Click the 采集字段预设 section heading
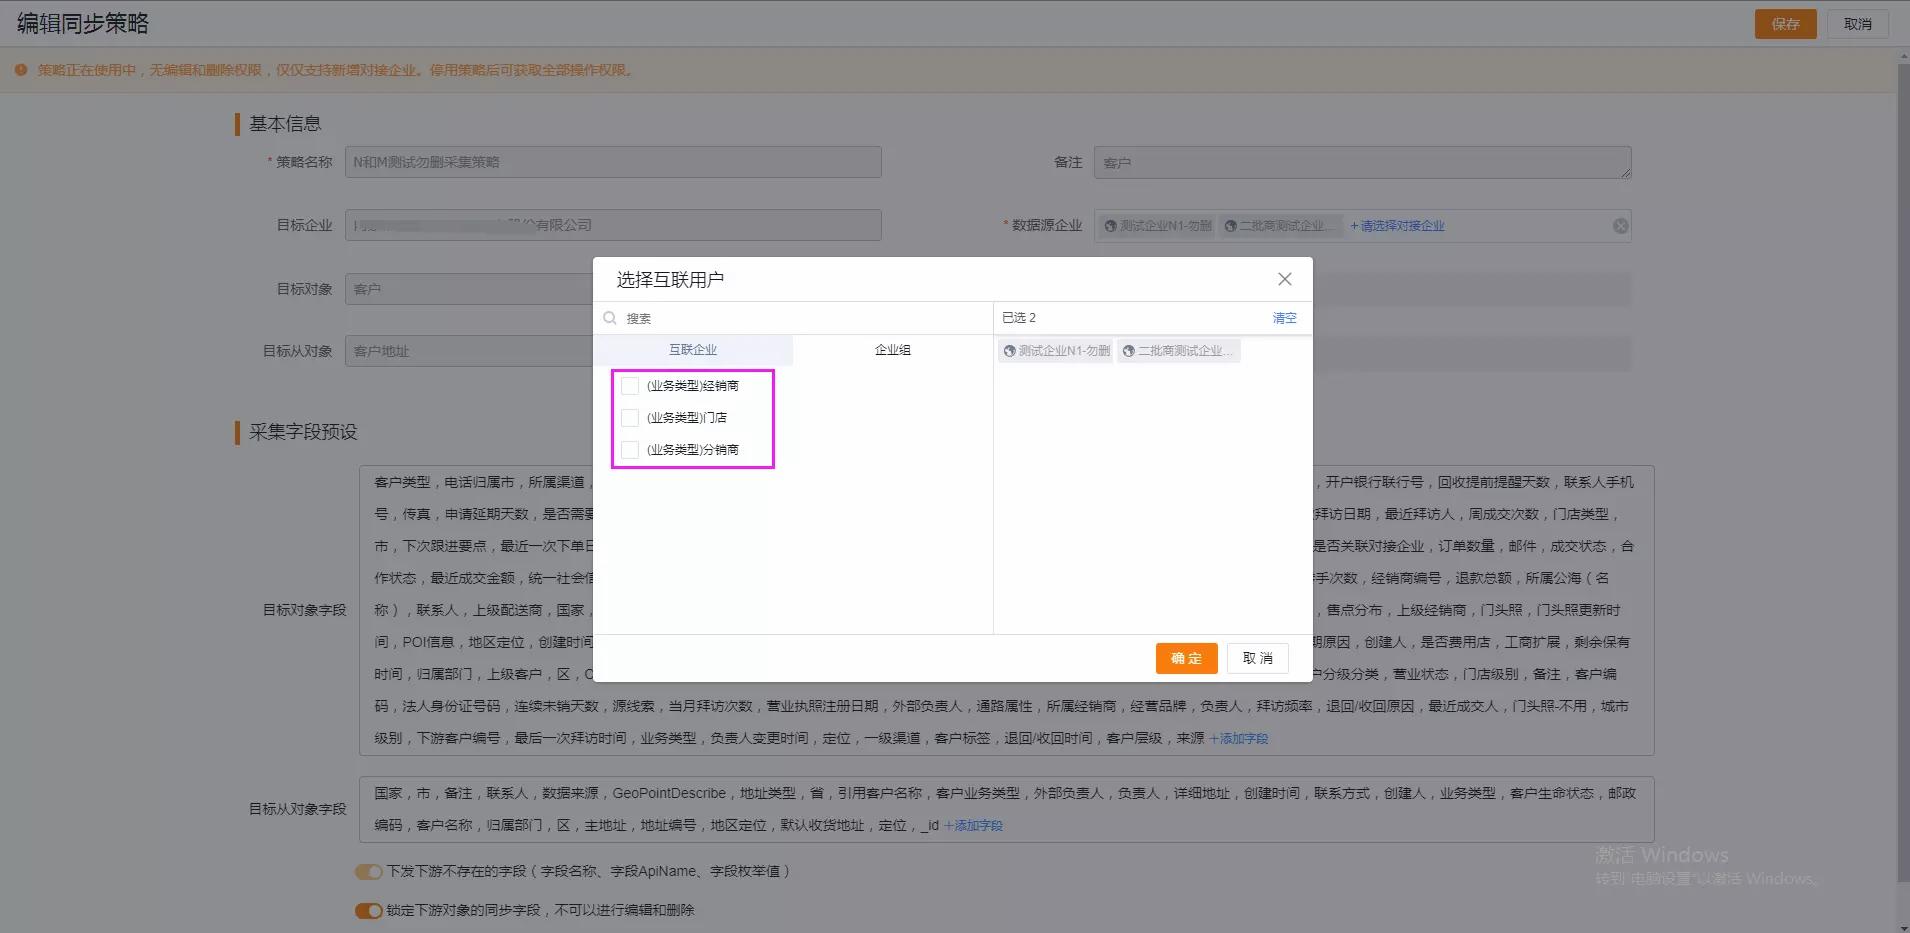Screen dimensions: 1910x933 (x=303, y=432)
